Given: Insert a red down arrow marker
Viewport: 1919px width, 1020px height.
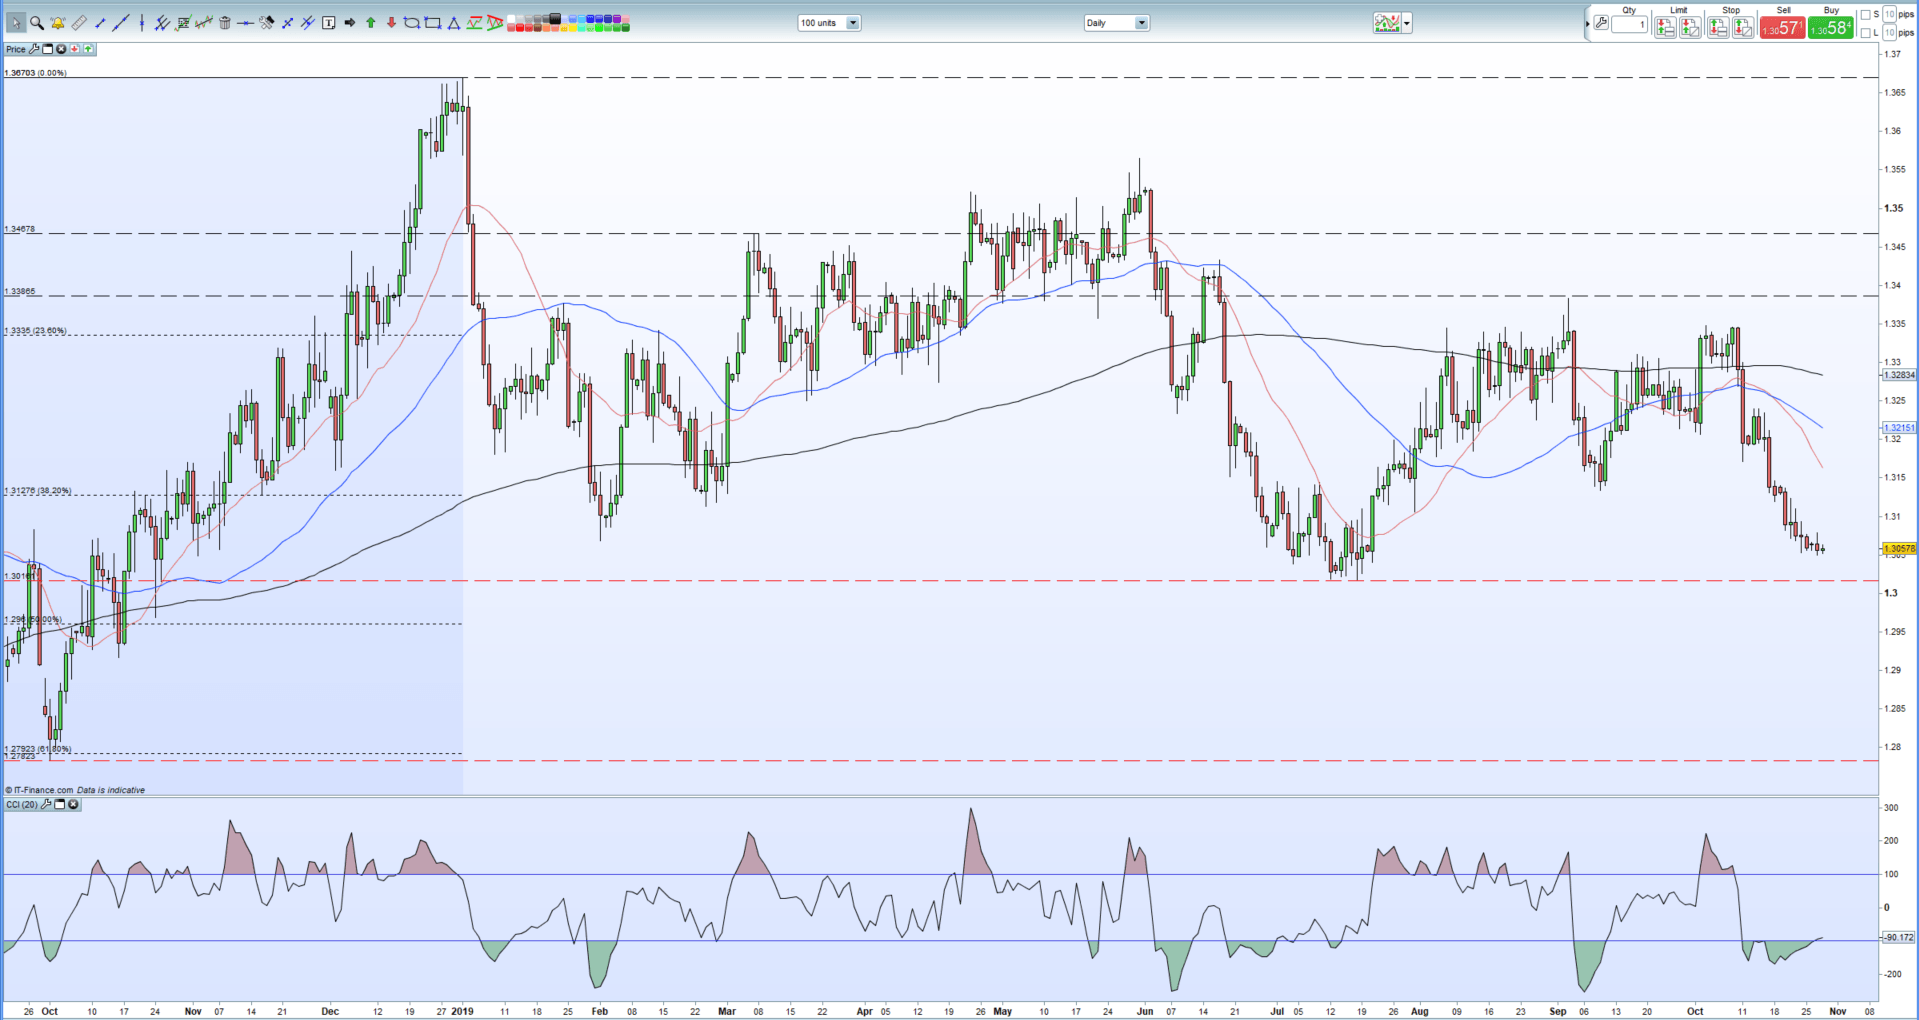Looking at the screenshot, I should pyautogui.click(x=391, y=23).
